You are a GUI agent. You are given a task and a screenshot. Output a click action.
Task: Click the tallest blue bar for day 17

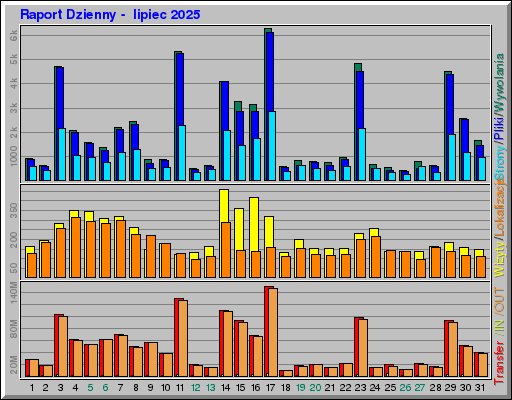[x=270, y=72]
